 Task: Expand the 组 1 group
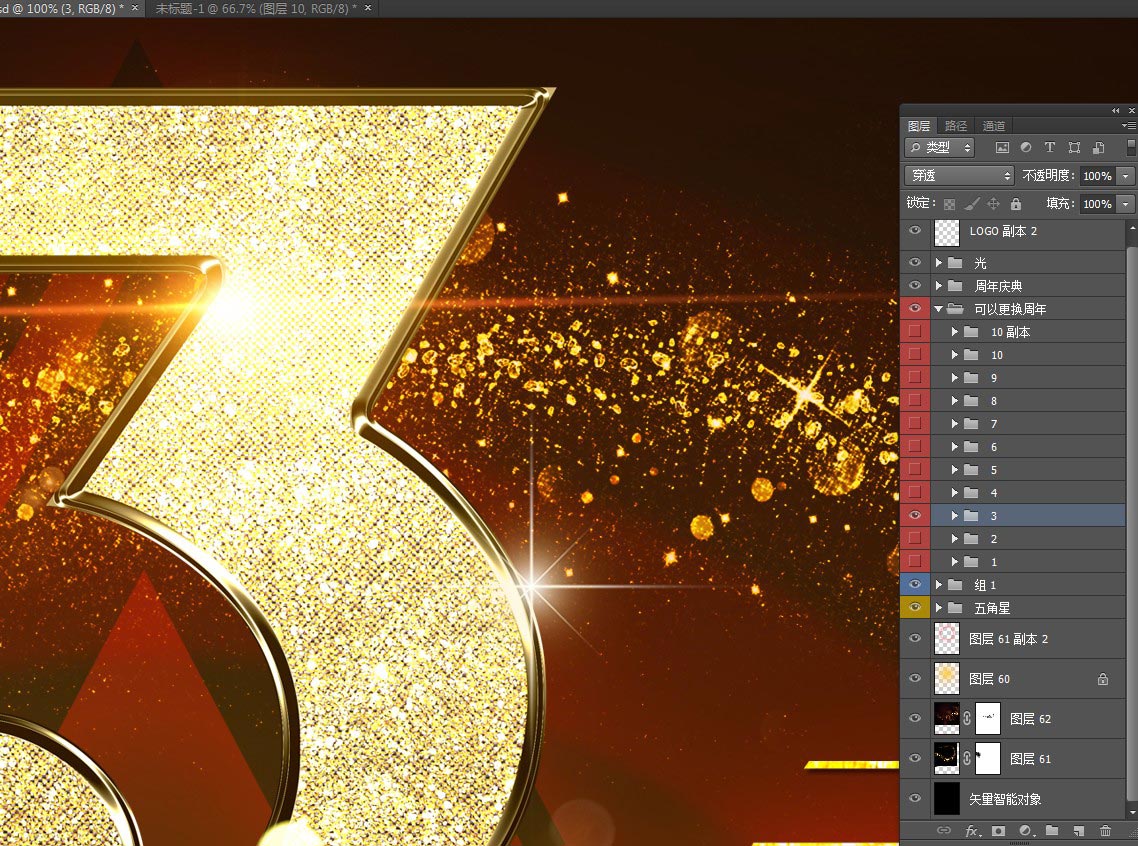939,584
